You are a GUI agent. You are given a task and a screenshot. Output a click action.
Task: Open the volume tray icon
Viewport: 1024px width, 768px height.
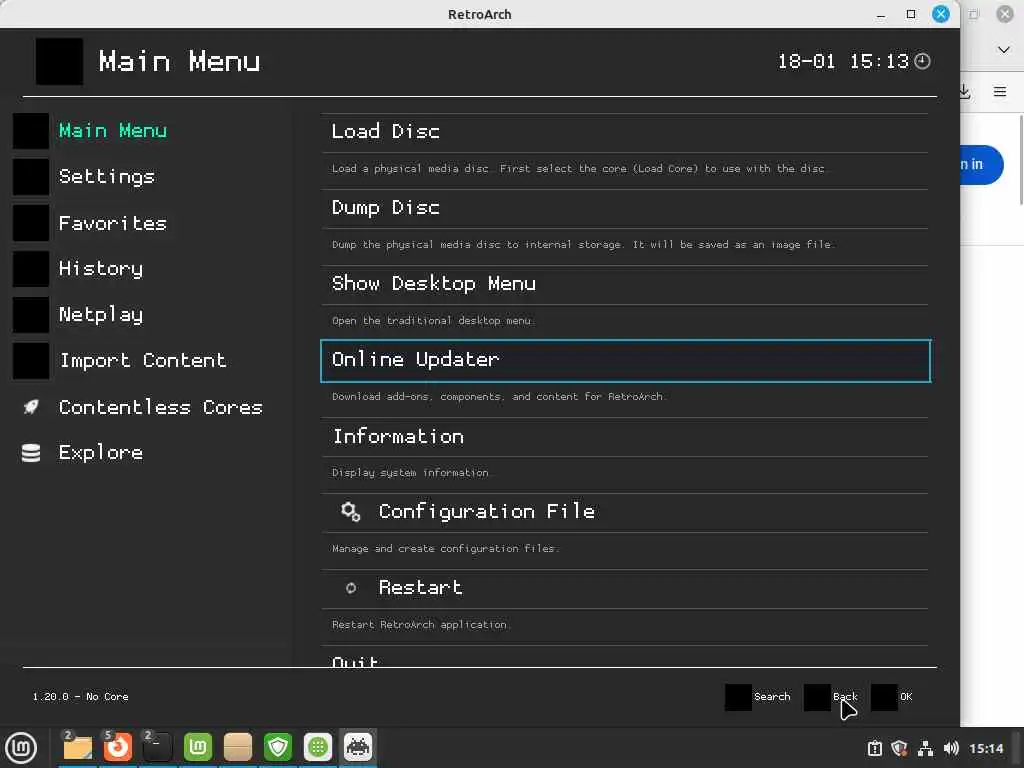(951, 748)
